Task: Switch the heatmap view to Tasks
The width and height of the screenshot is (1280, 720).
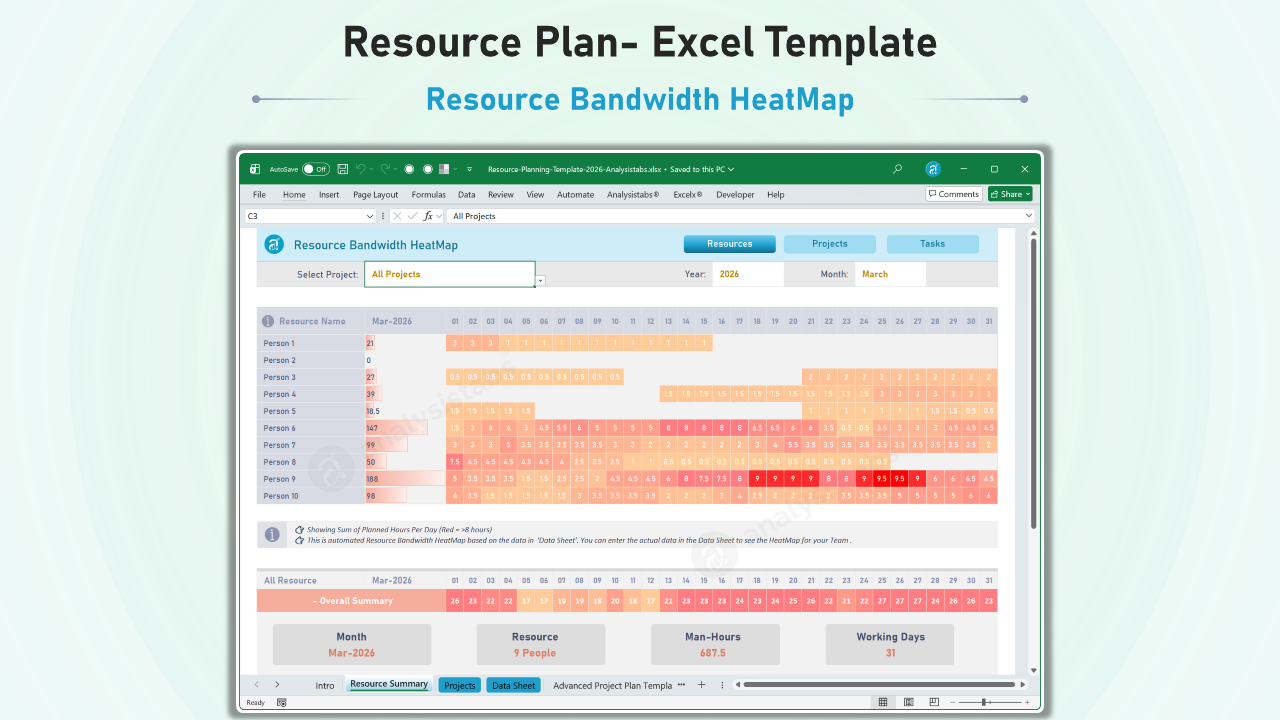Action: 932,243
